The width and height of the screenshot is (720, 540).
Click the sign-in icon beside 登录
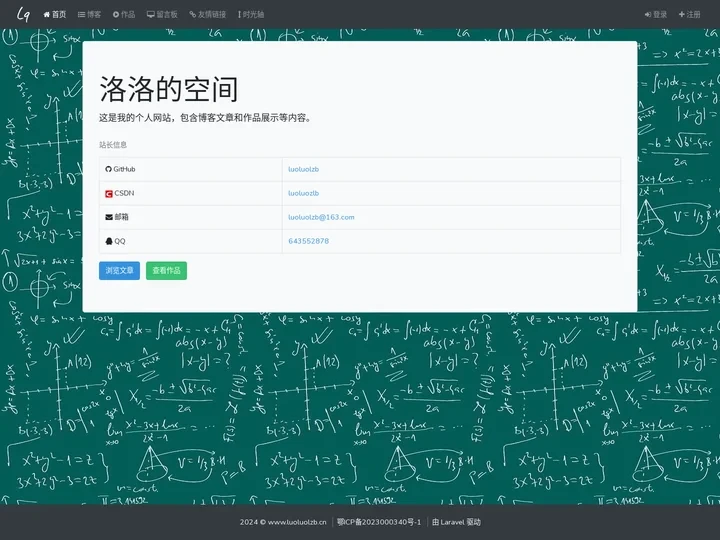click(x=647, y=15)
